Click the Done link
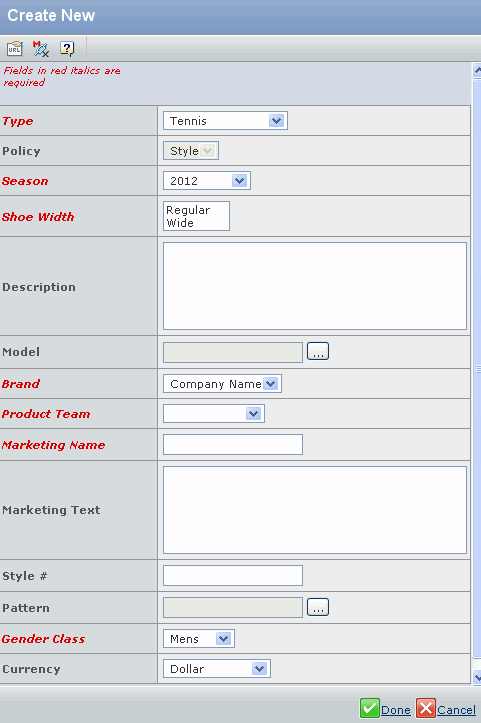 [x=396, y=710]
